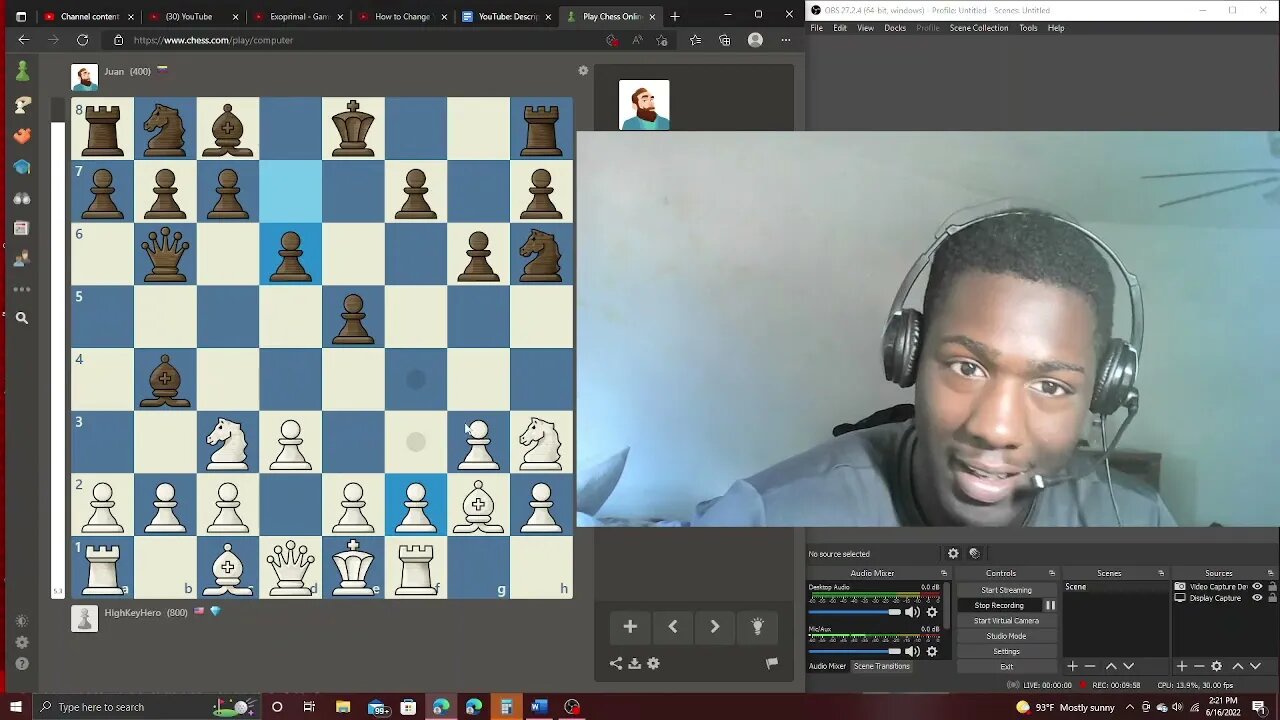Open Desktop Audio settings gear
Screen dimensions: 1280x720
pyautogui.click(x=932, y=612)
